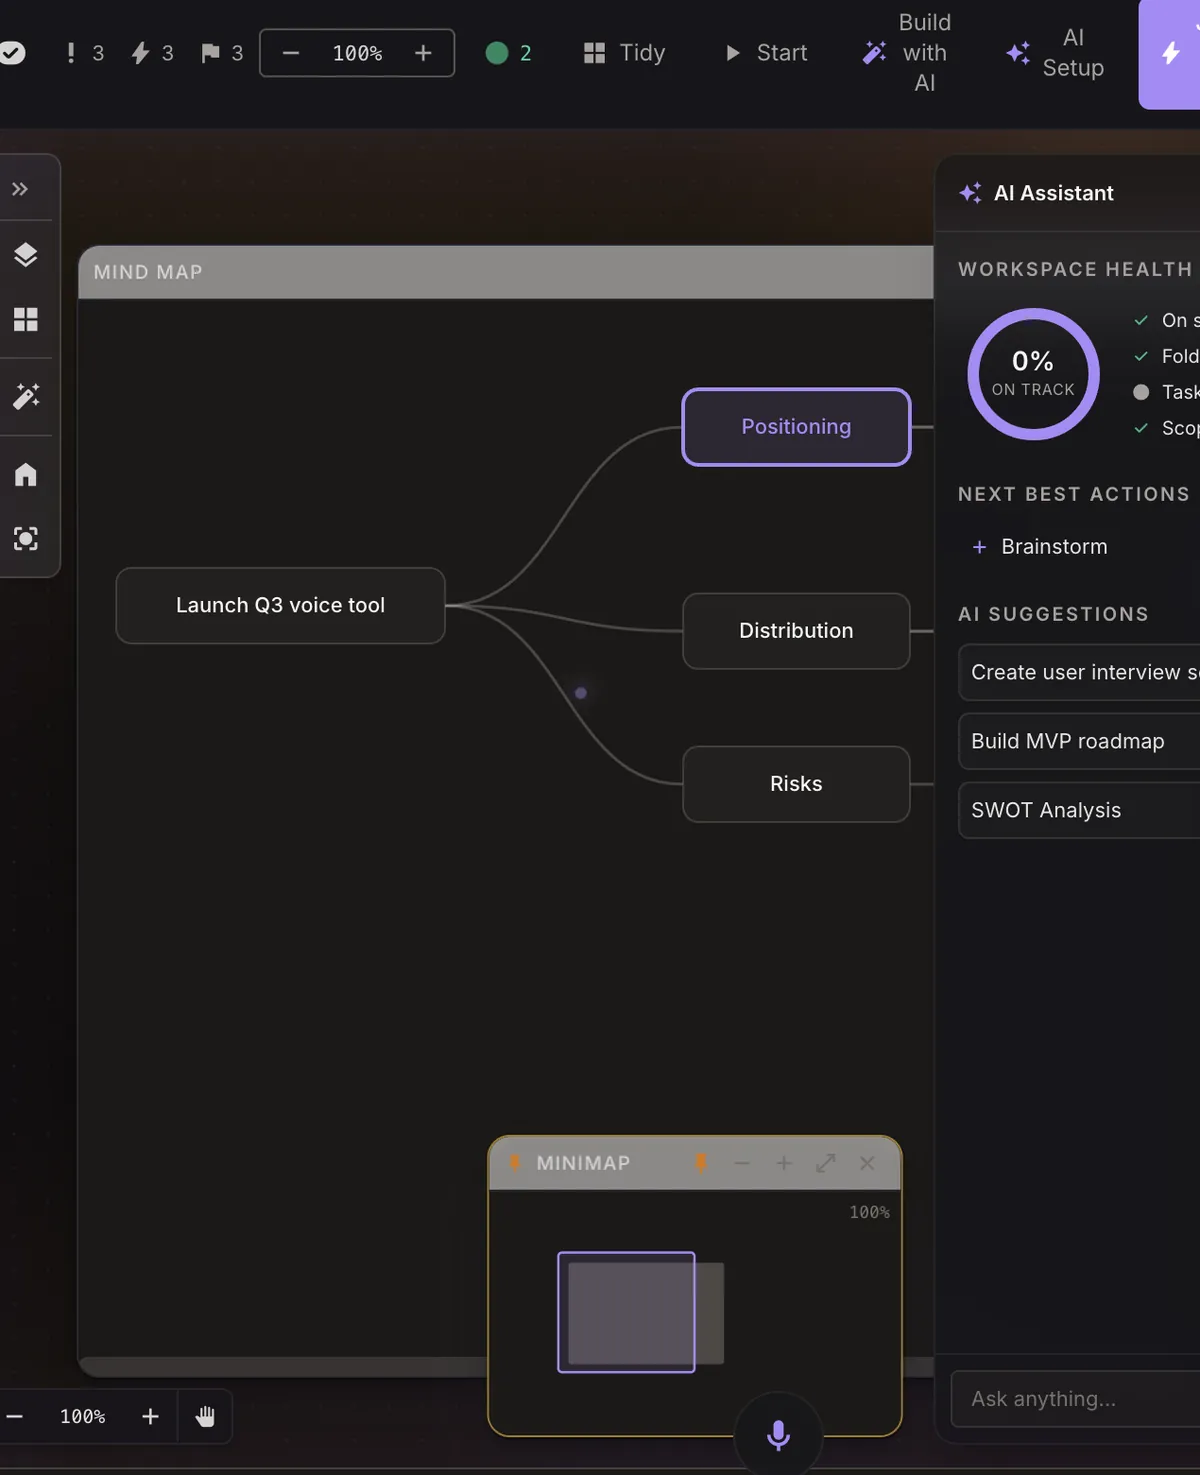Close the minimap panel
The image size is (1200, 1475).
pyautogui.click(x=867, y=1163)
